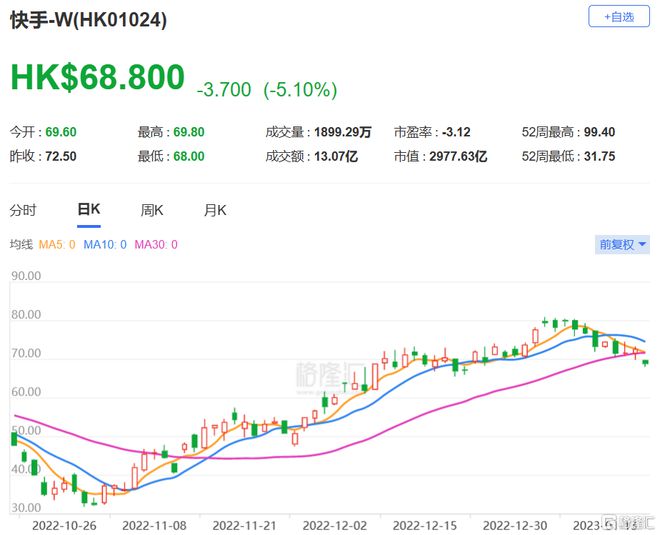The width and height of the screenshot is (660, 535).
Task: Switch to the 分时 tab
Action: pyautogui.click(x=23, y=210)
